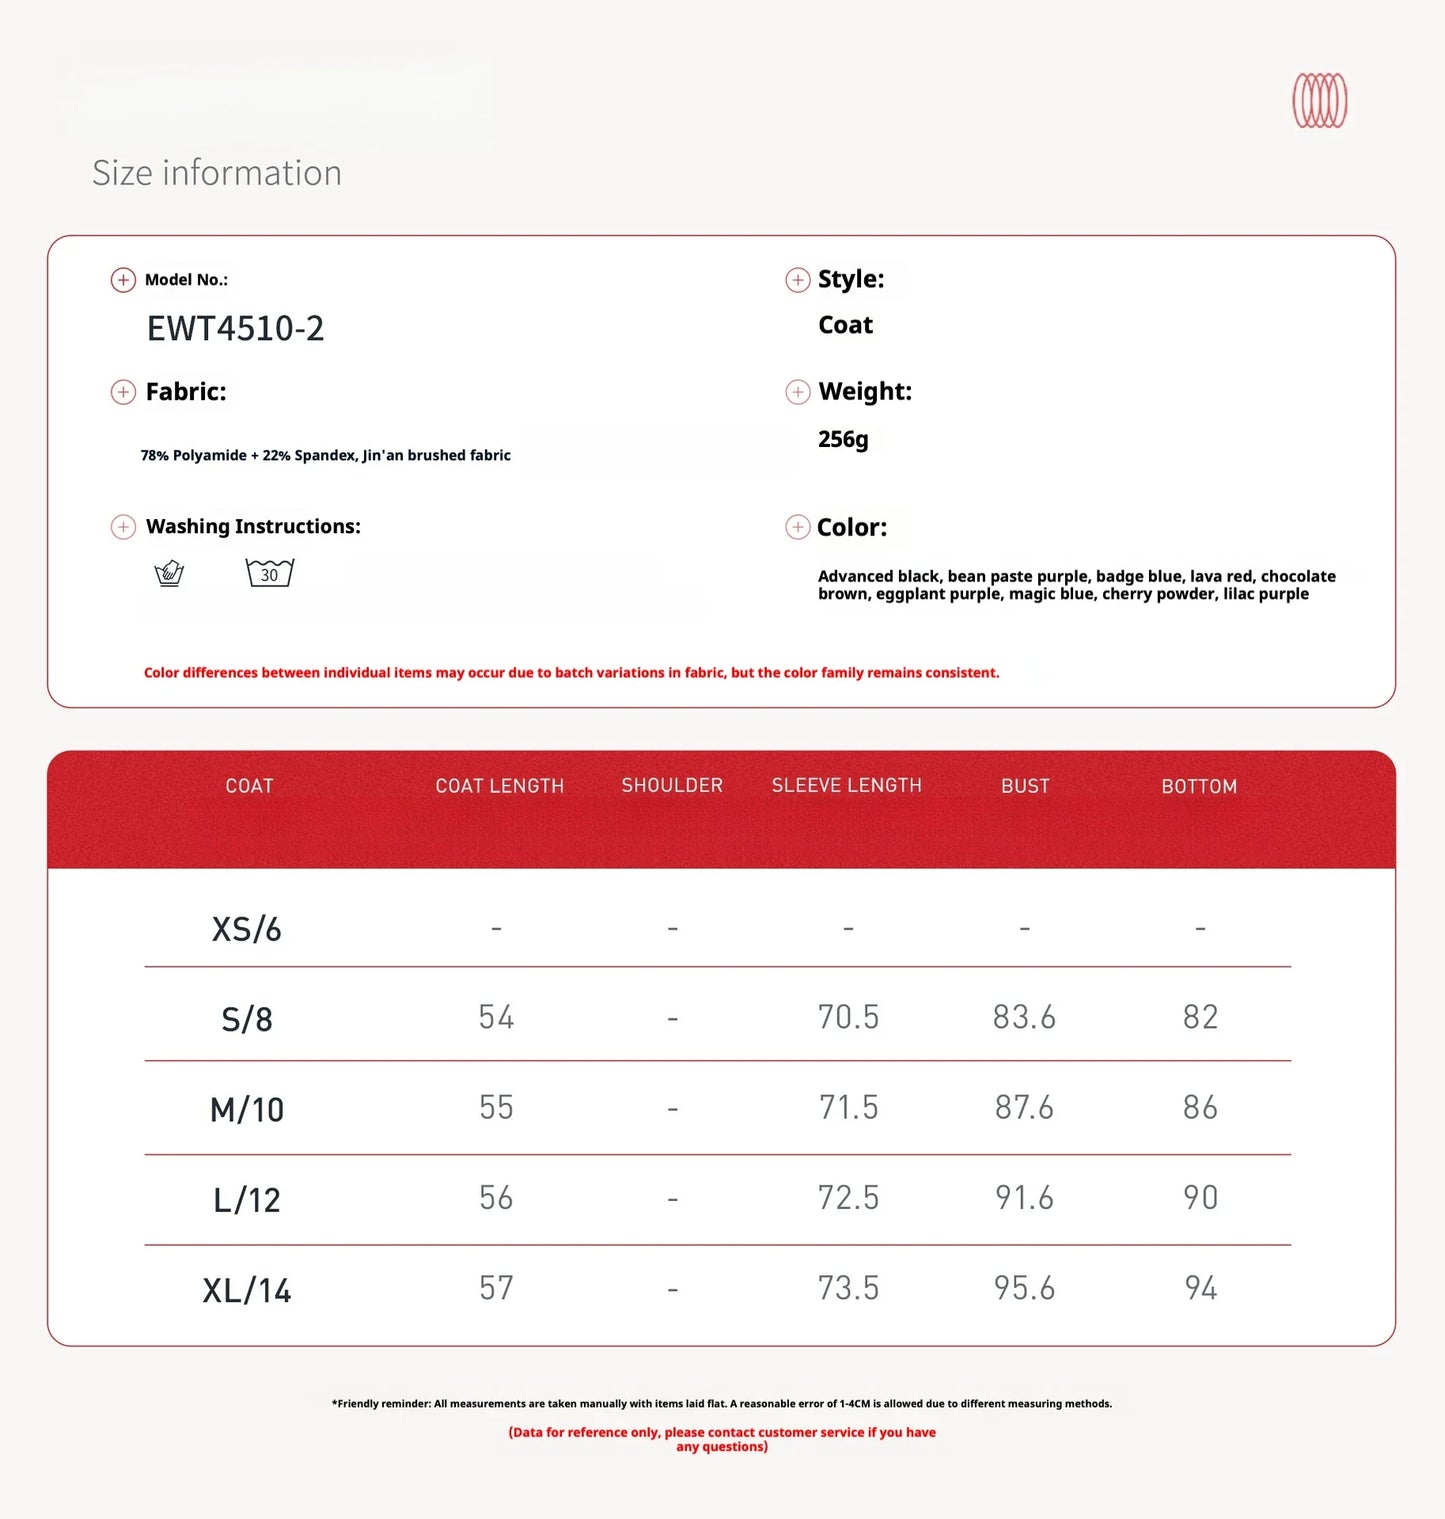Choose the XS/6 size row label

tap(246, 930)
